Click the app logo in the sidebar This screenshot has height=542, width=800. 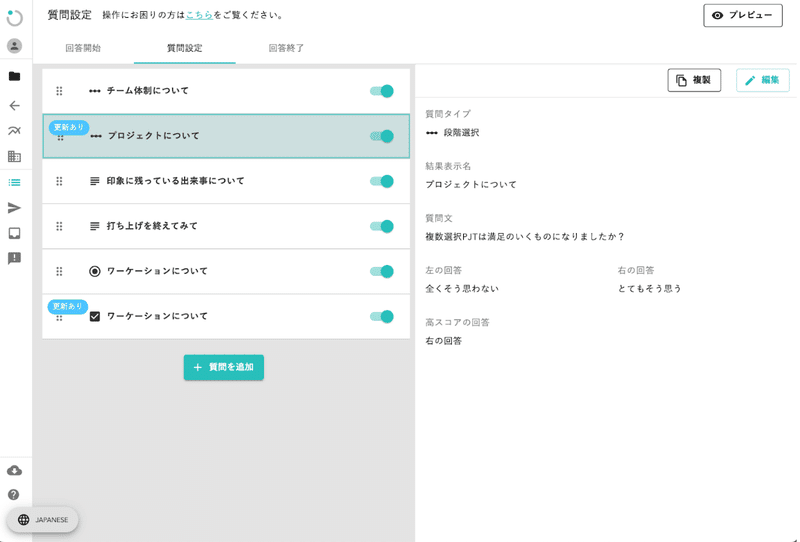14,17
